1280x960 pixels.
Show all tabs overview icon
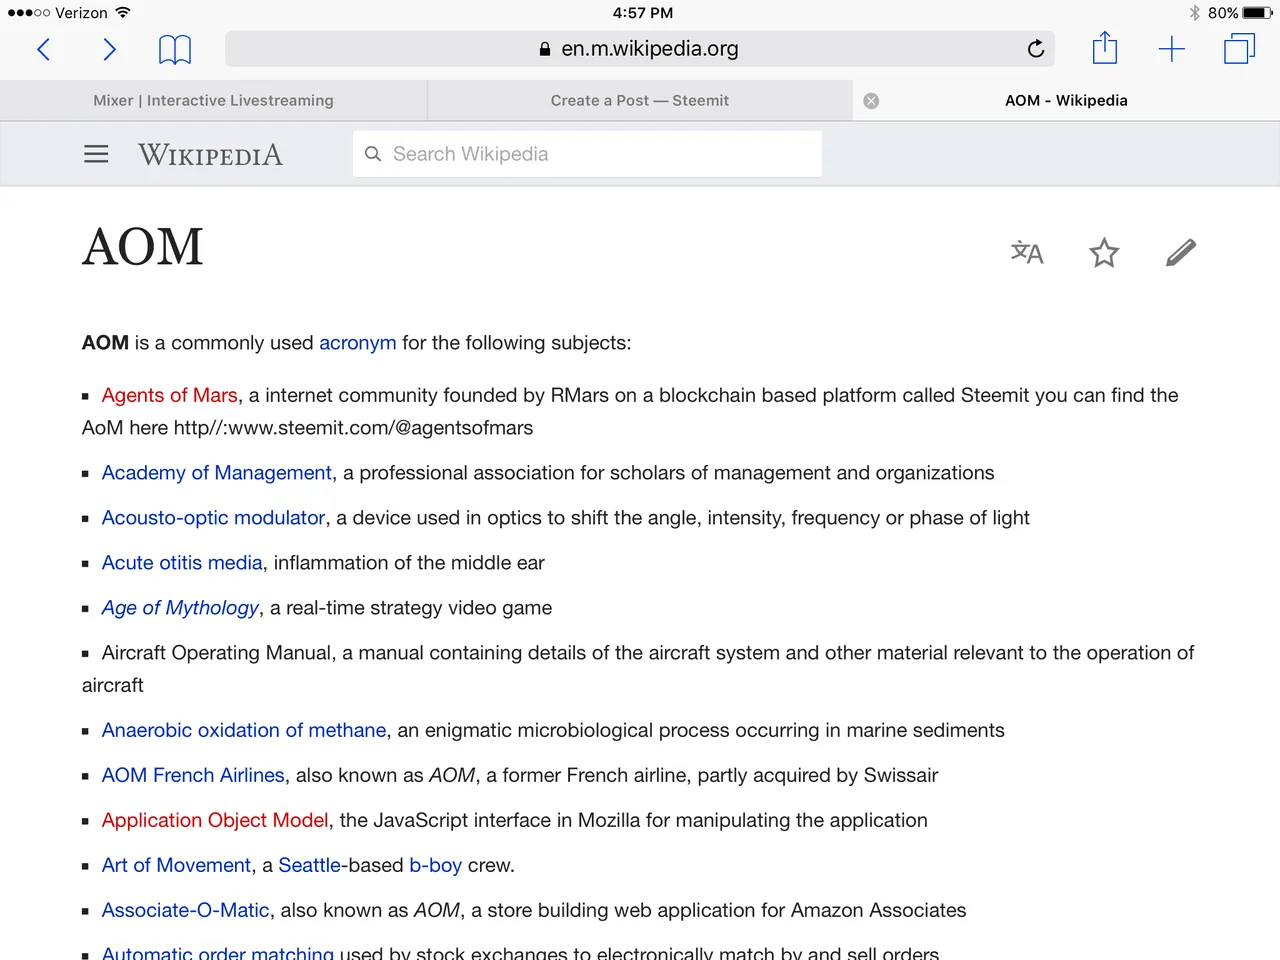(1239, 48)
